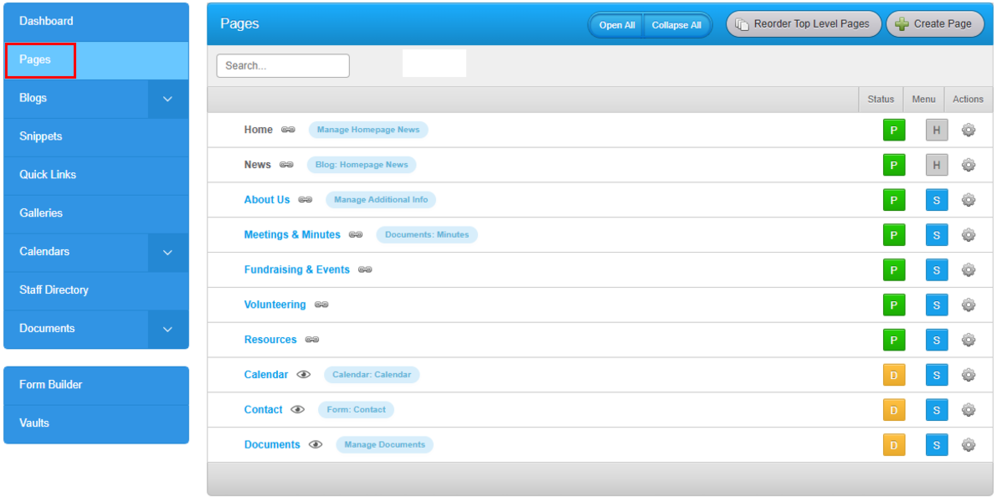Open gear actions for Calendar page
This screenshot has width=997, height=497.
tap(968, 375)
